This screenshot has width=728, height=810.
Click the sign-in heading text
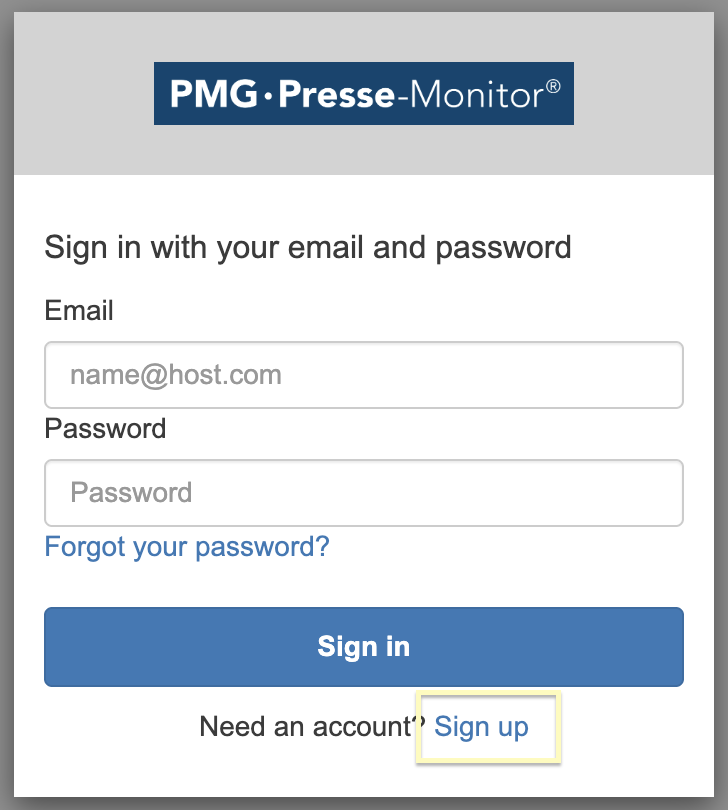coord(307,247)
